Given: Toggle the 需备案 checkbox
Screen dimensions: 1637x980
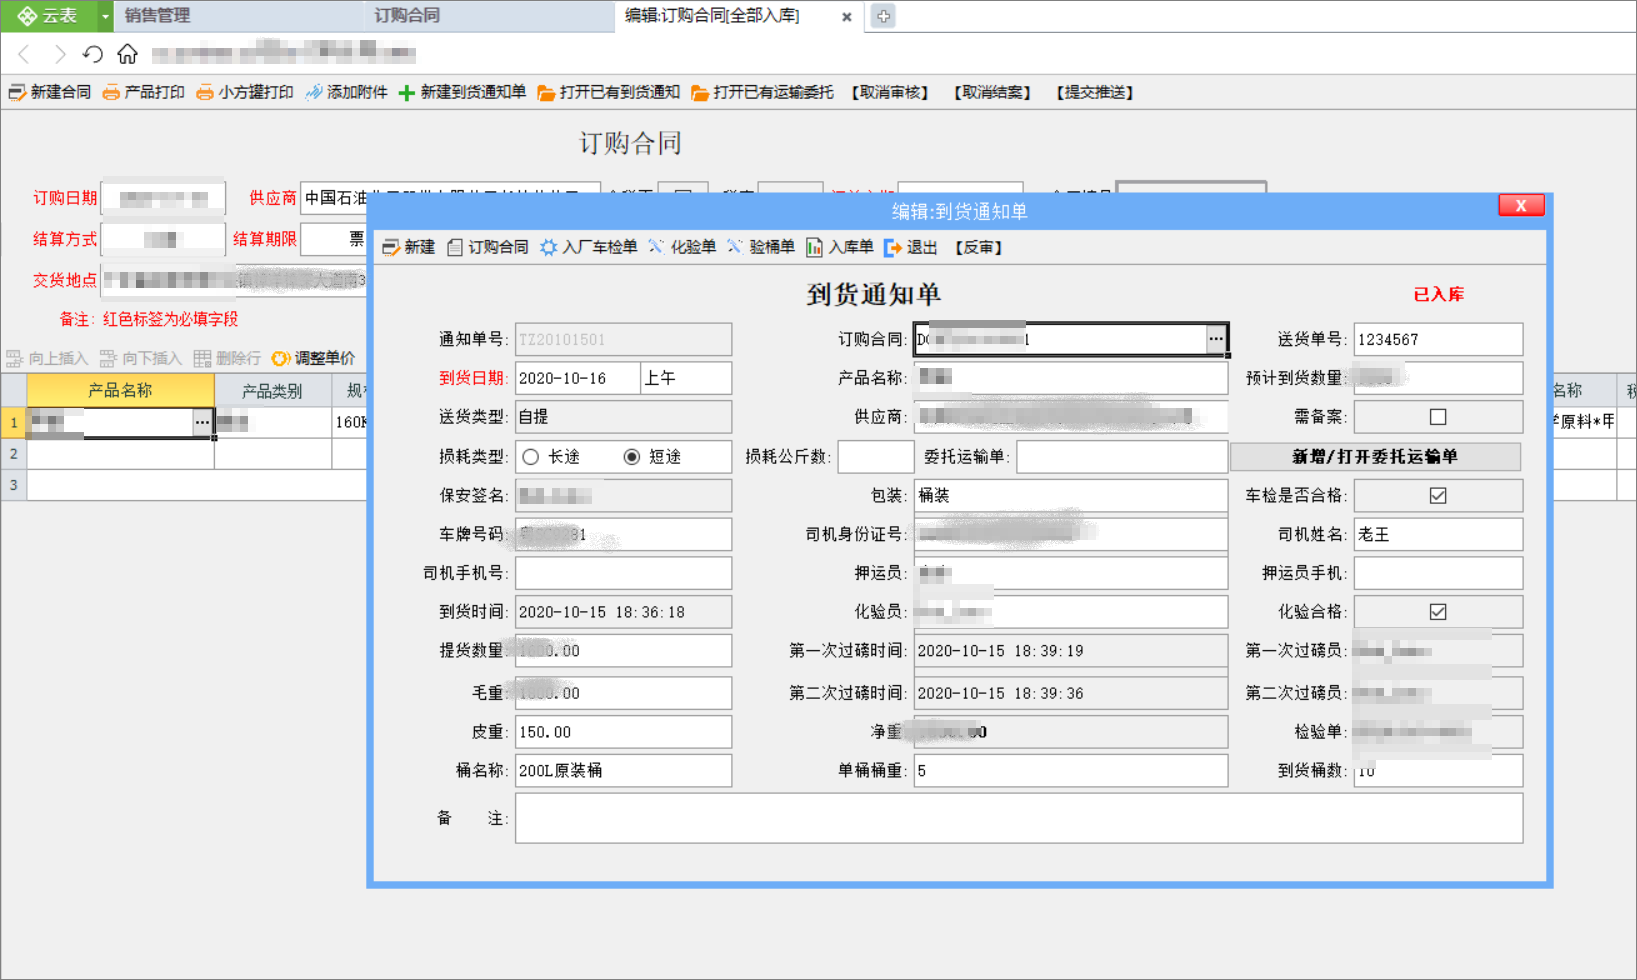Looking at the screenshot, I should 1438,417.
